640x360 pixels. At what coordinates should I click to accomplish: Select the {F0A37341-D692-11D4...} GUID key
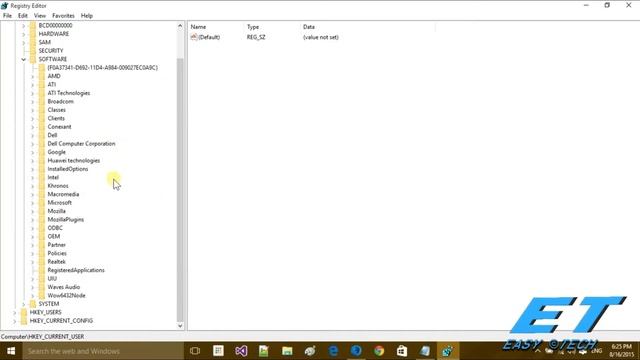tap(102, 68)
